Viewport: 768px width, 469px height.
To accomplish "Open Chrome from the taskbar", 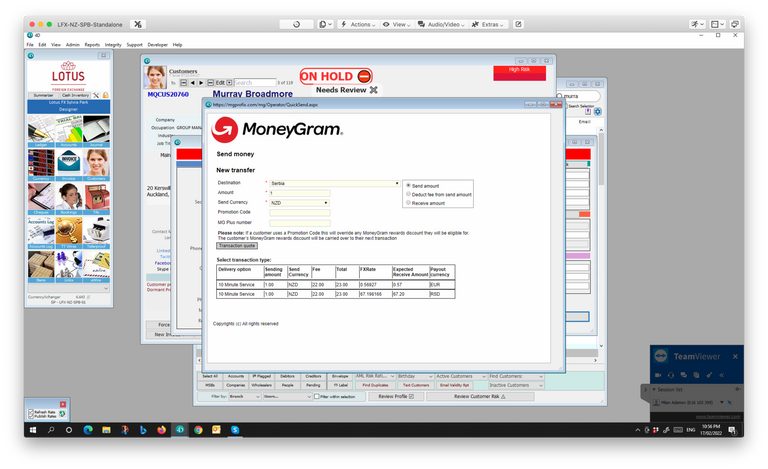I will coord(198,430).
